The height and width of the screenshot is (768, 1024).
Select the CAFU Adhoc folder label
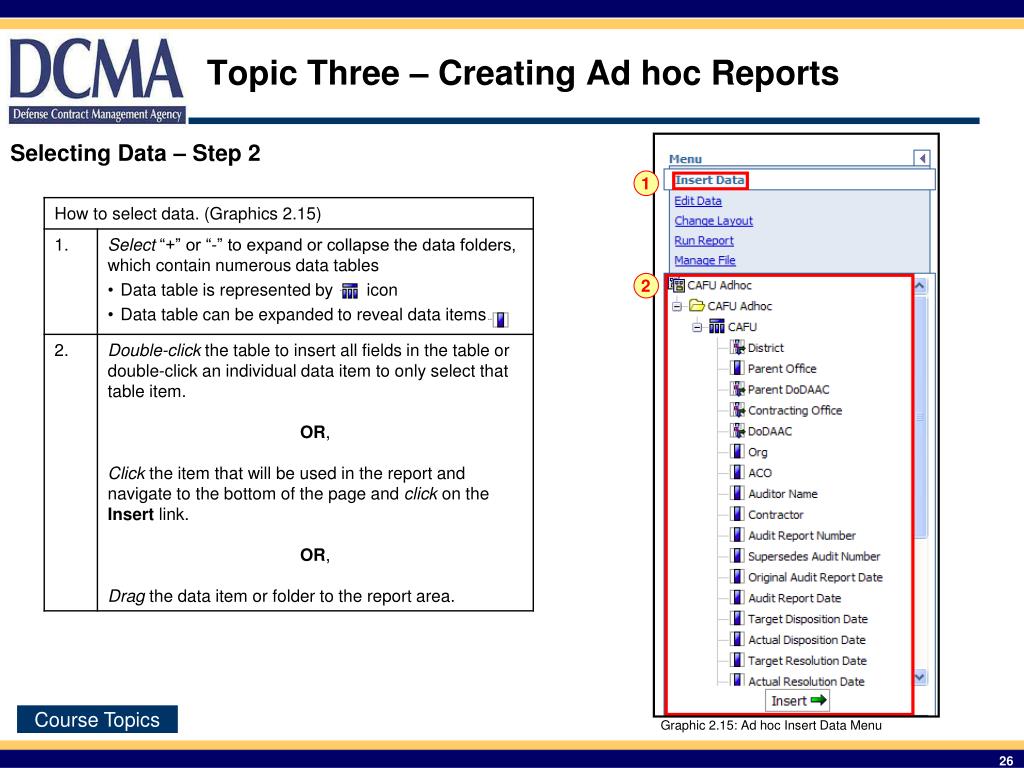[739, 306]
